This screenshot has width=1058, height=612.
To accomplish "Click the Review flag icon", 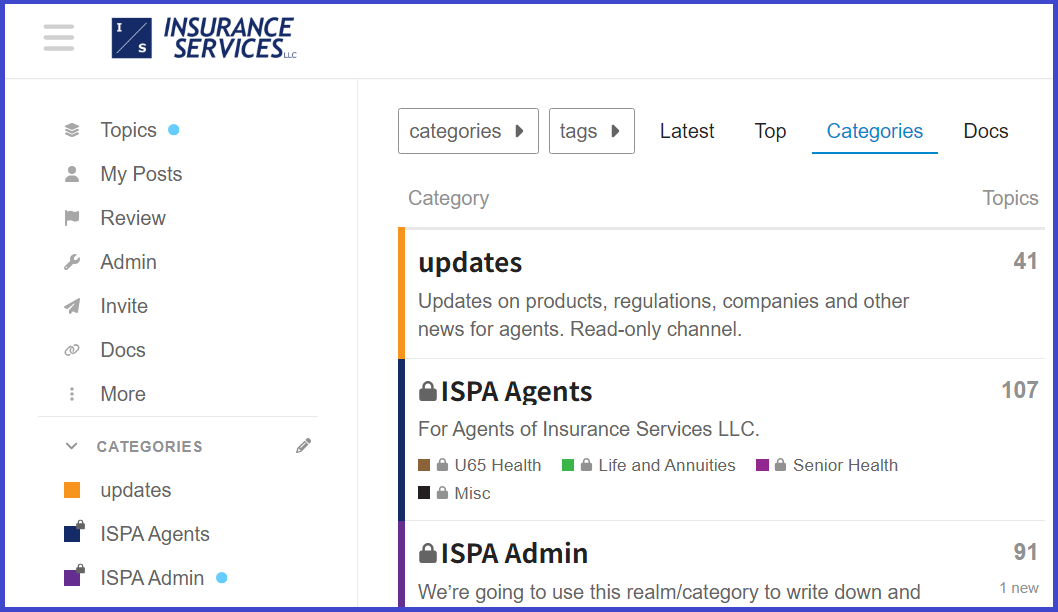I will 72,218.
